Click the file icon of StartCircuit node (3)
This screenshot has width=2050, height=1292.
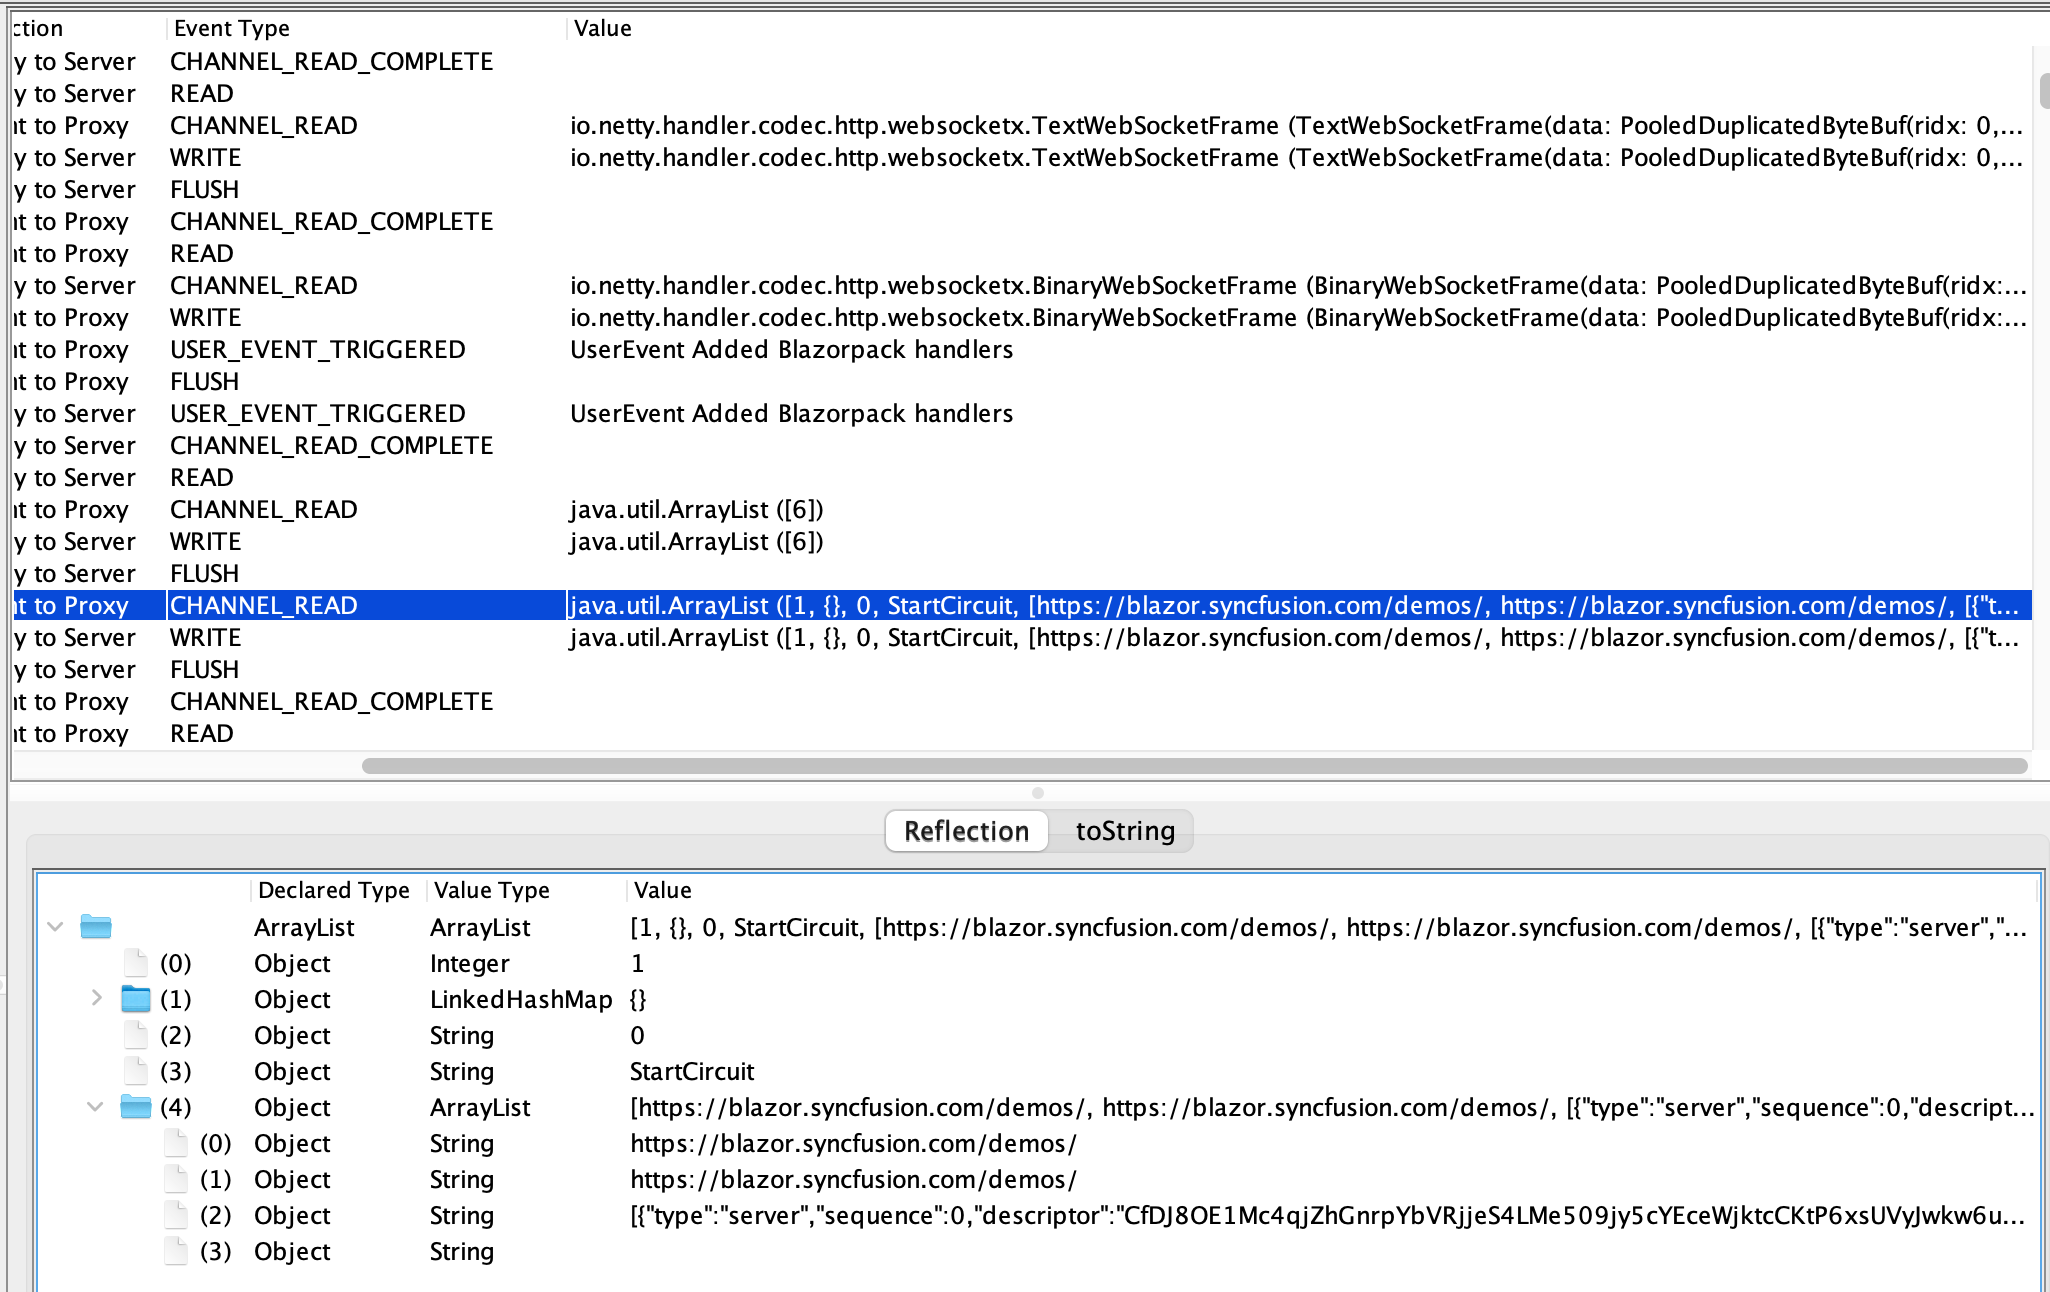[135, 1071]
